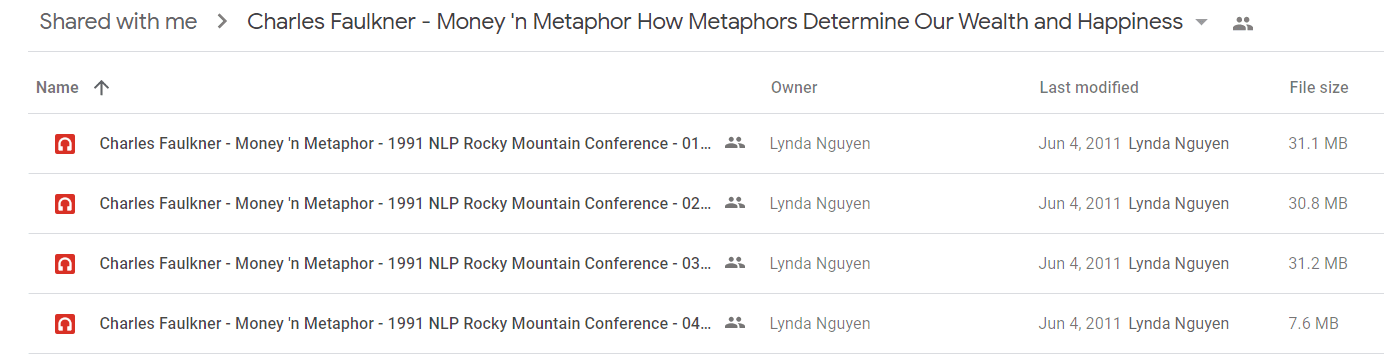Reverse sort with the Name arrow
This screenshot has width=1384, height=360.
(x=101, y=87)
